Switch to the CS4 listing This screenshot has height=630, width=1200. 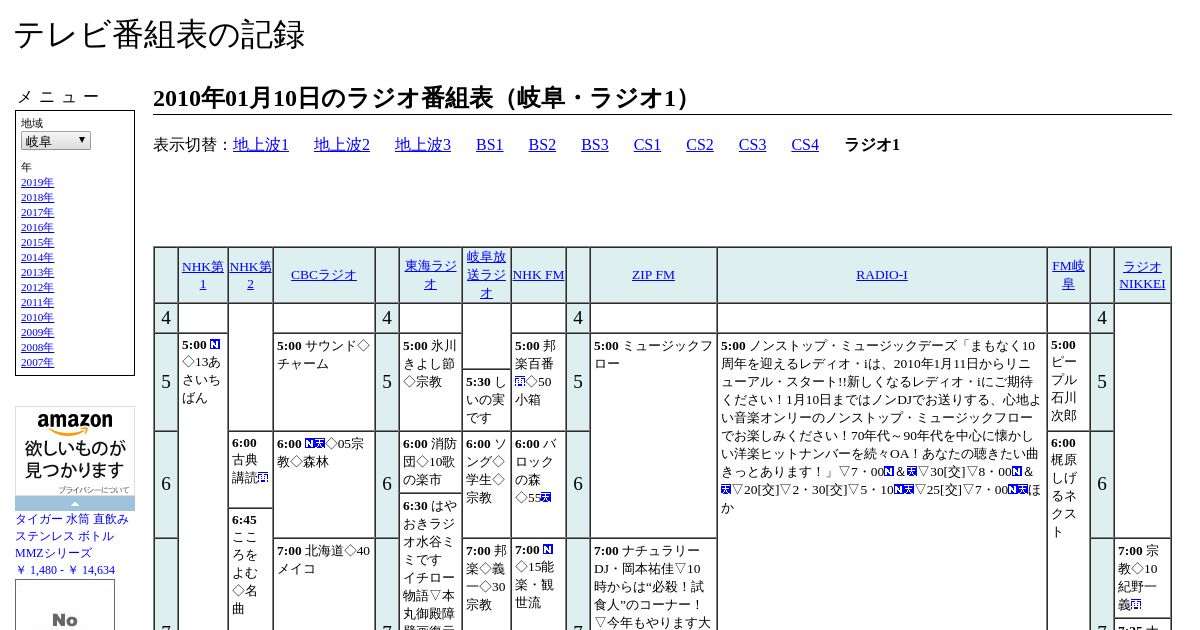[805, 145]
